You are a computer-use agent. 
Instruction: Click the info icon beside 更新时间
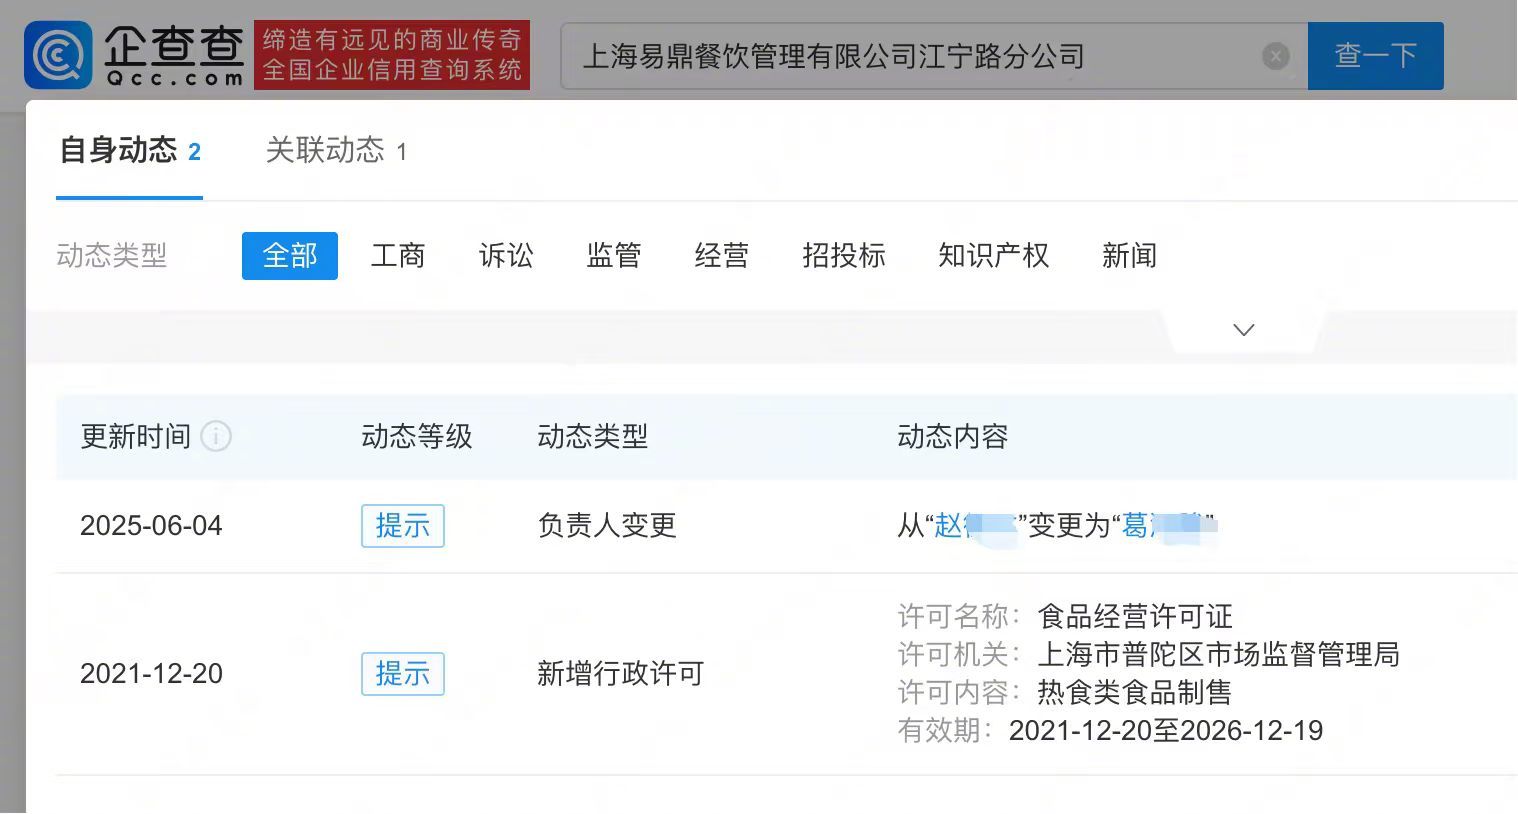216,436
